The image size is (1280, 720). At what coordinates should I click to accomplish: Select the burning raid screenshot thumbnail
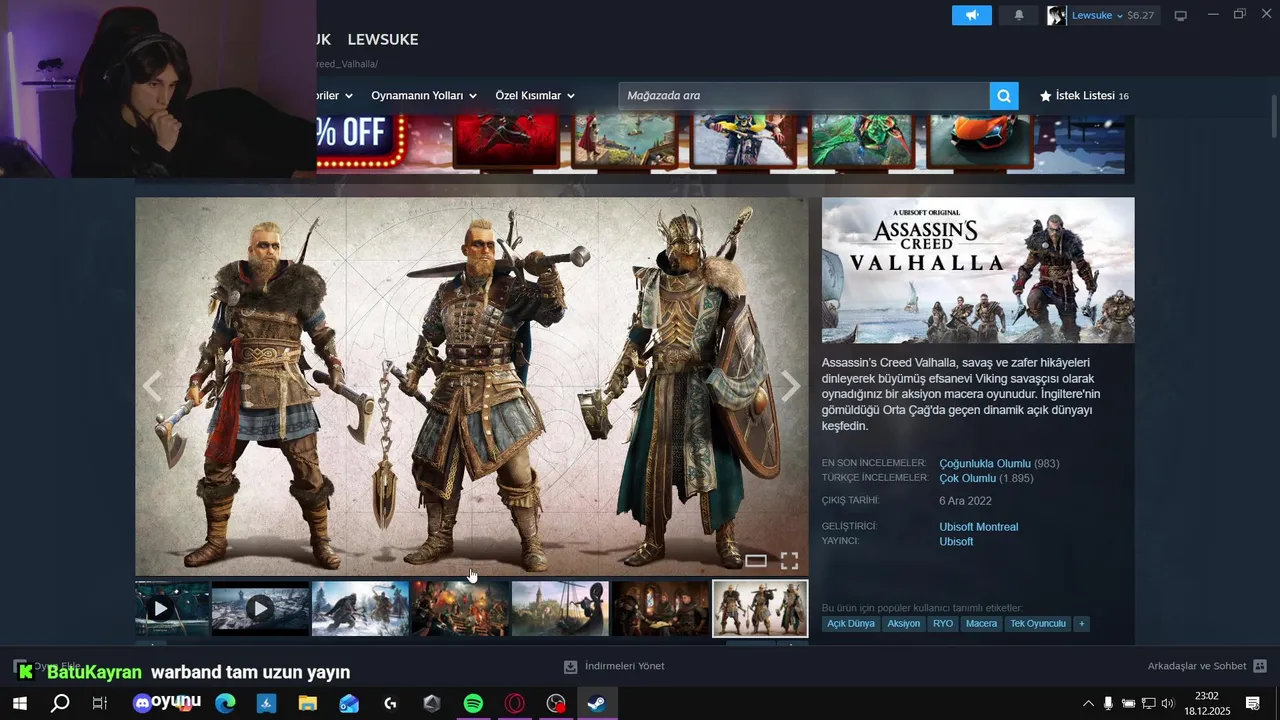pos(460,608)
